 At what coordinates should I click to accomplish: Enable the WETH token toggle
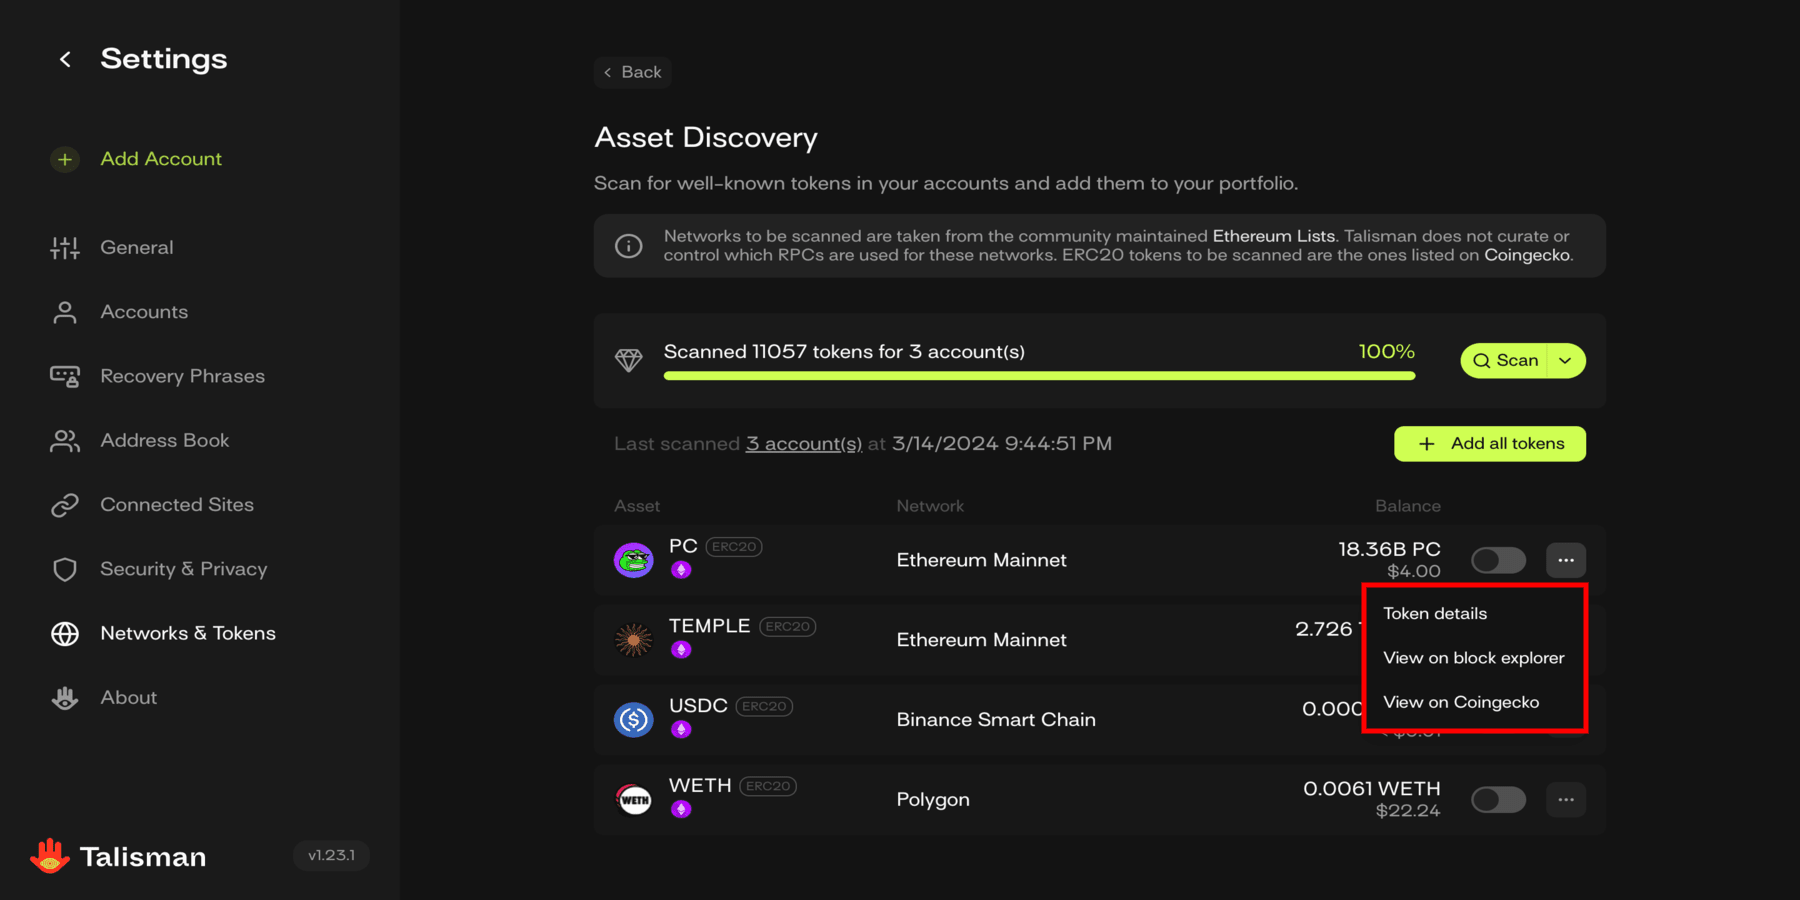coord(1498,800)
